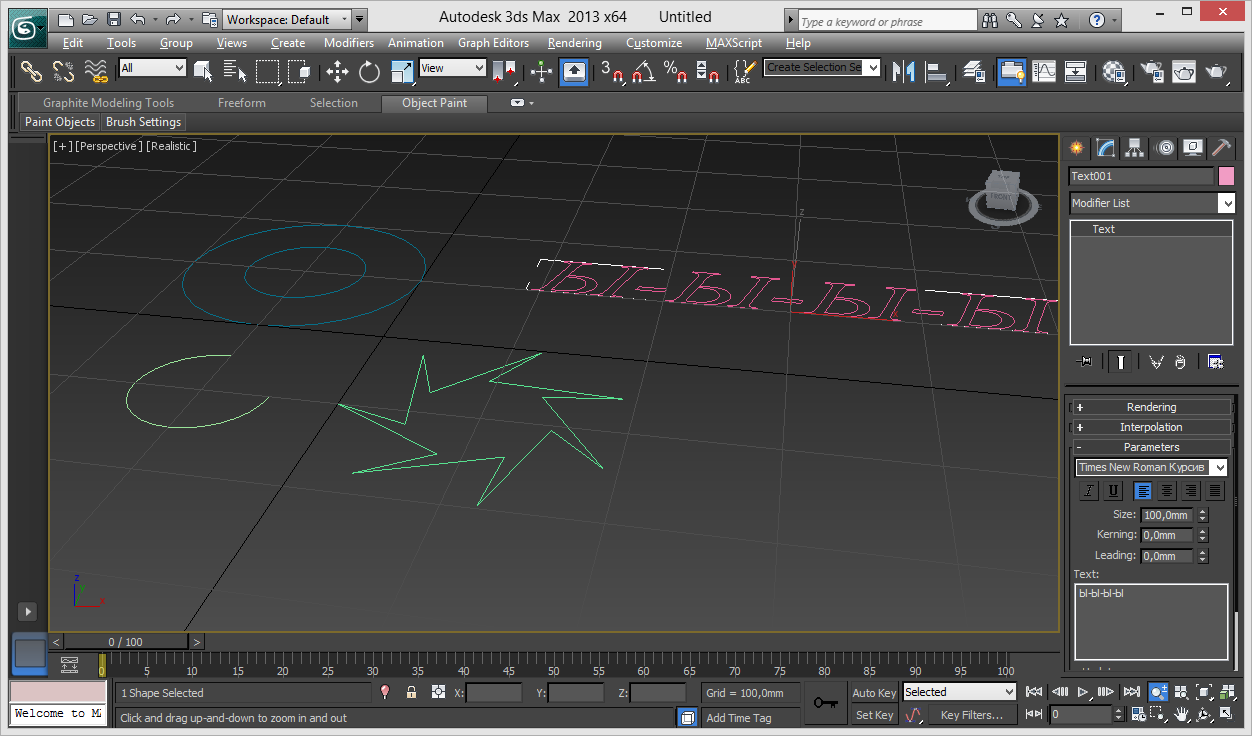Collapse the Parameters rollout
The image size is (1252, 736).
(x=1151, y=447)
